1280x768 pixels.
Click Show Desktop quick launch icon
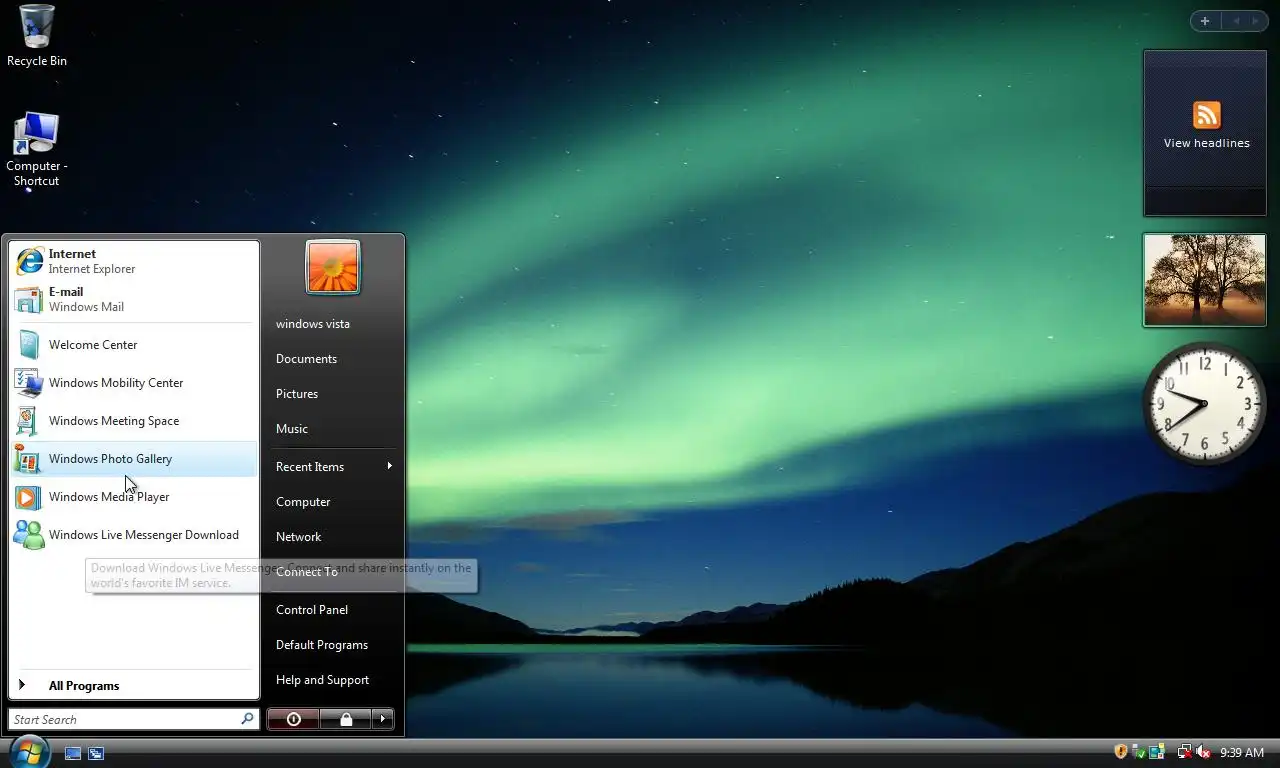73,753
